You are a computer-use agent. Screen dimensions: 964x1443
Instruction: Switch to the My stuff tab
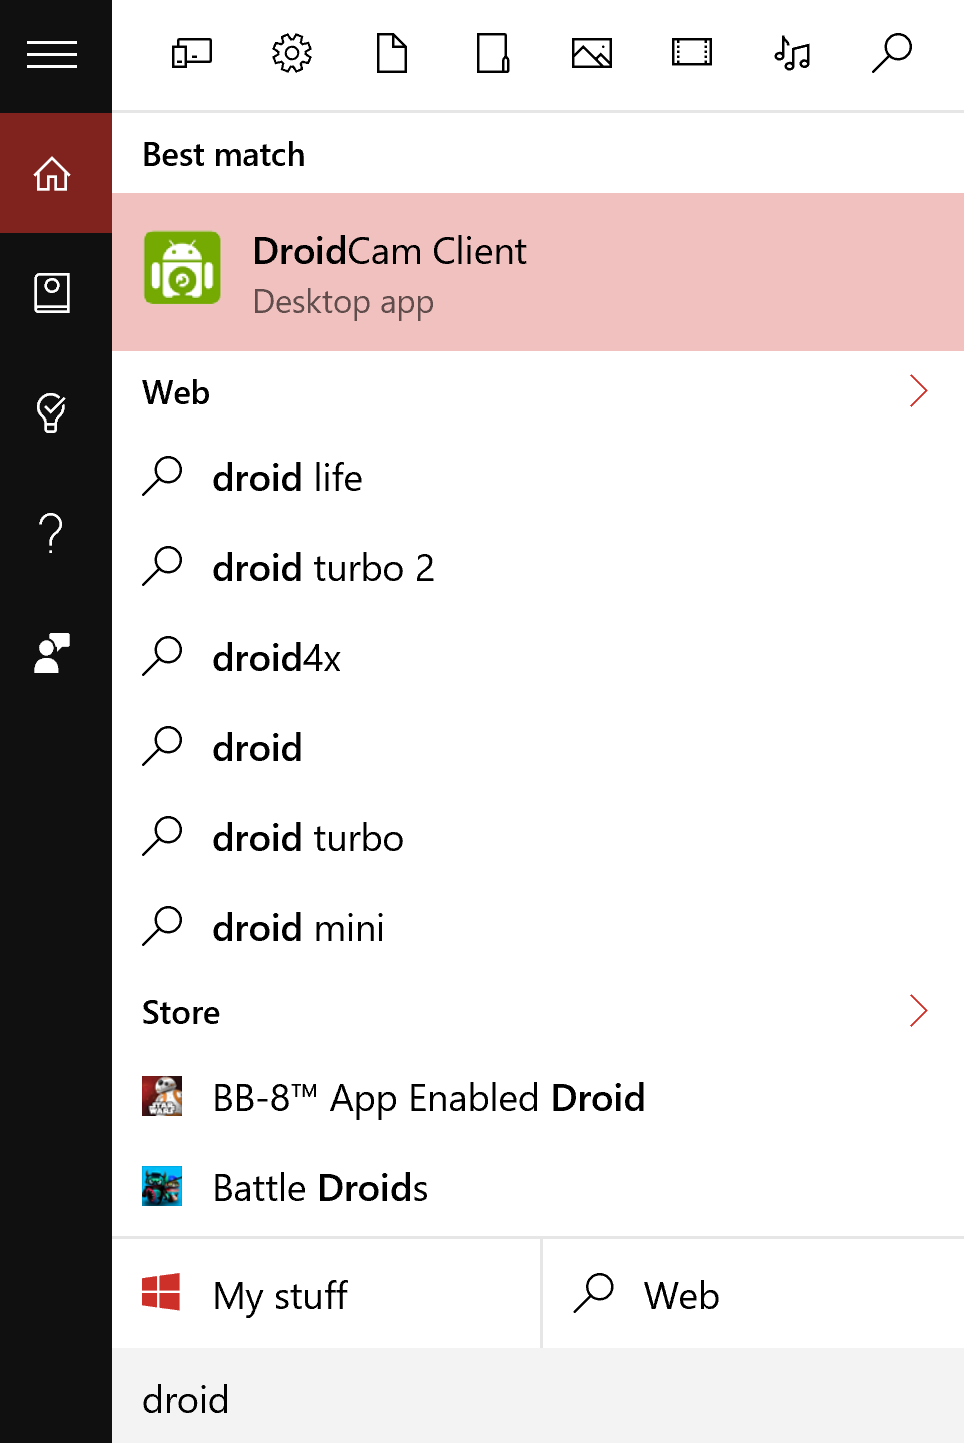326,1295
